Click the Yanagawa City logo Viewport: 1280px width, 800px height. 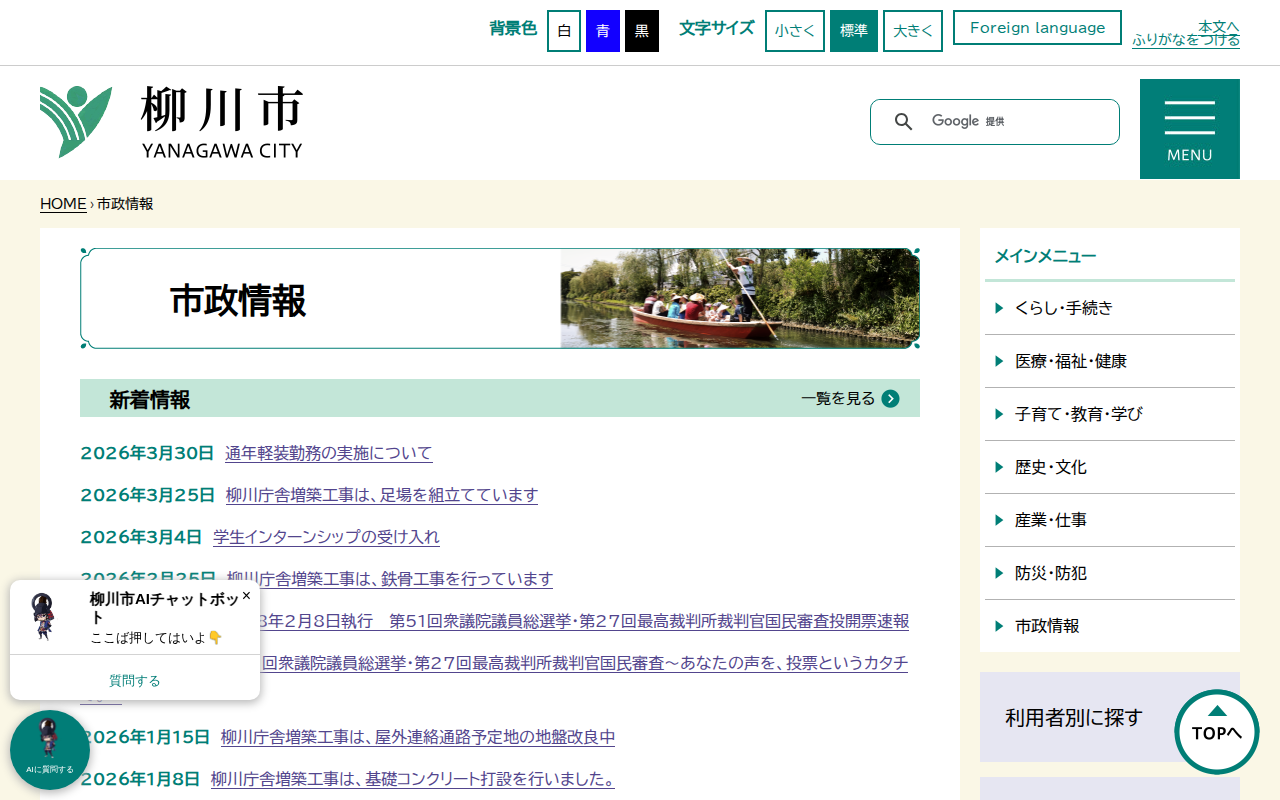(x=171, y=122)
